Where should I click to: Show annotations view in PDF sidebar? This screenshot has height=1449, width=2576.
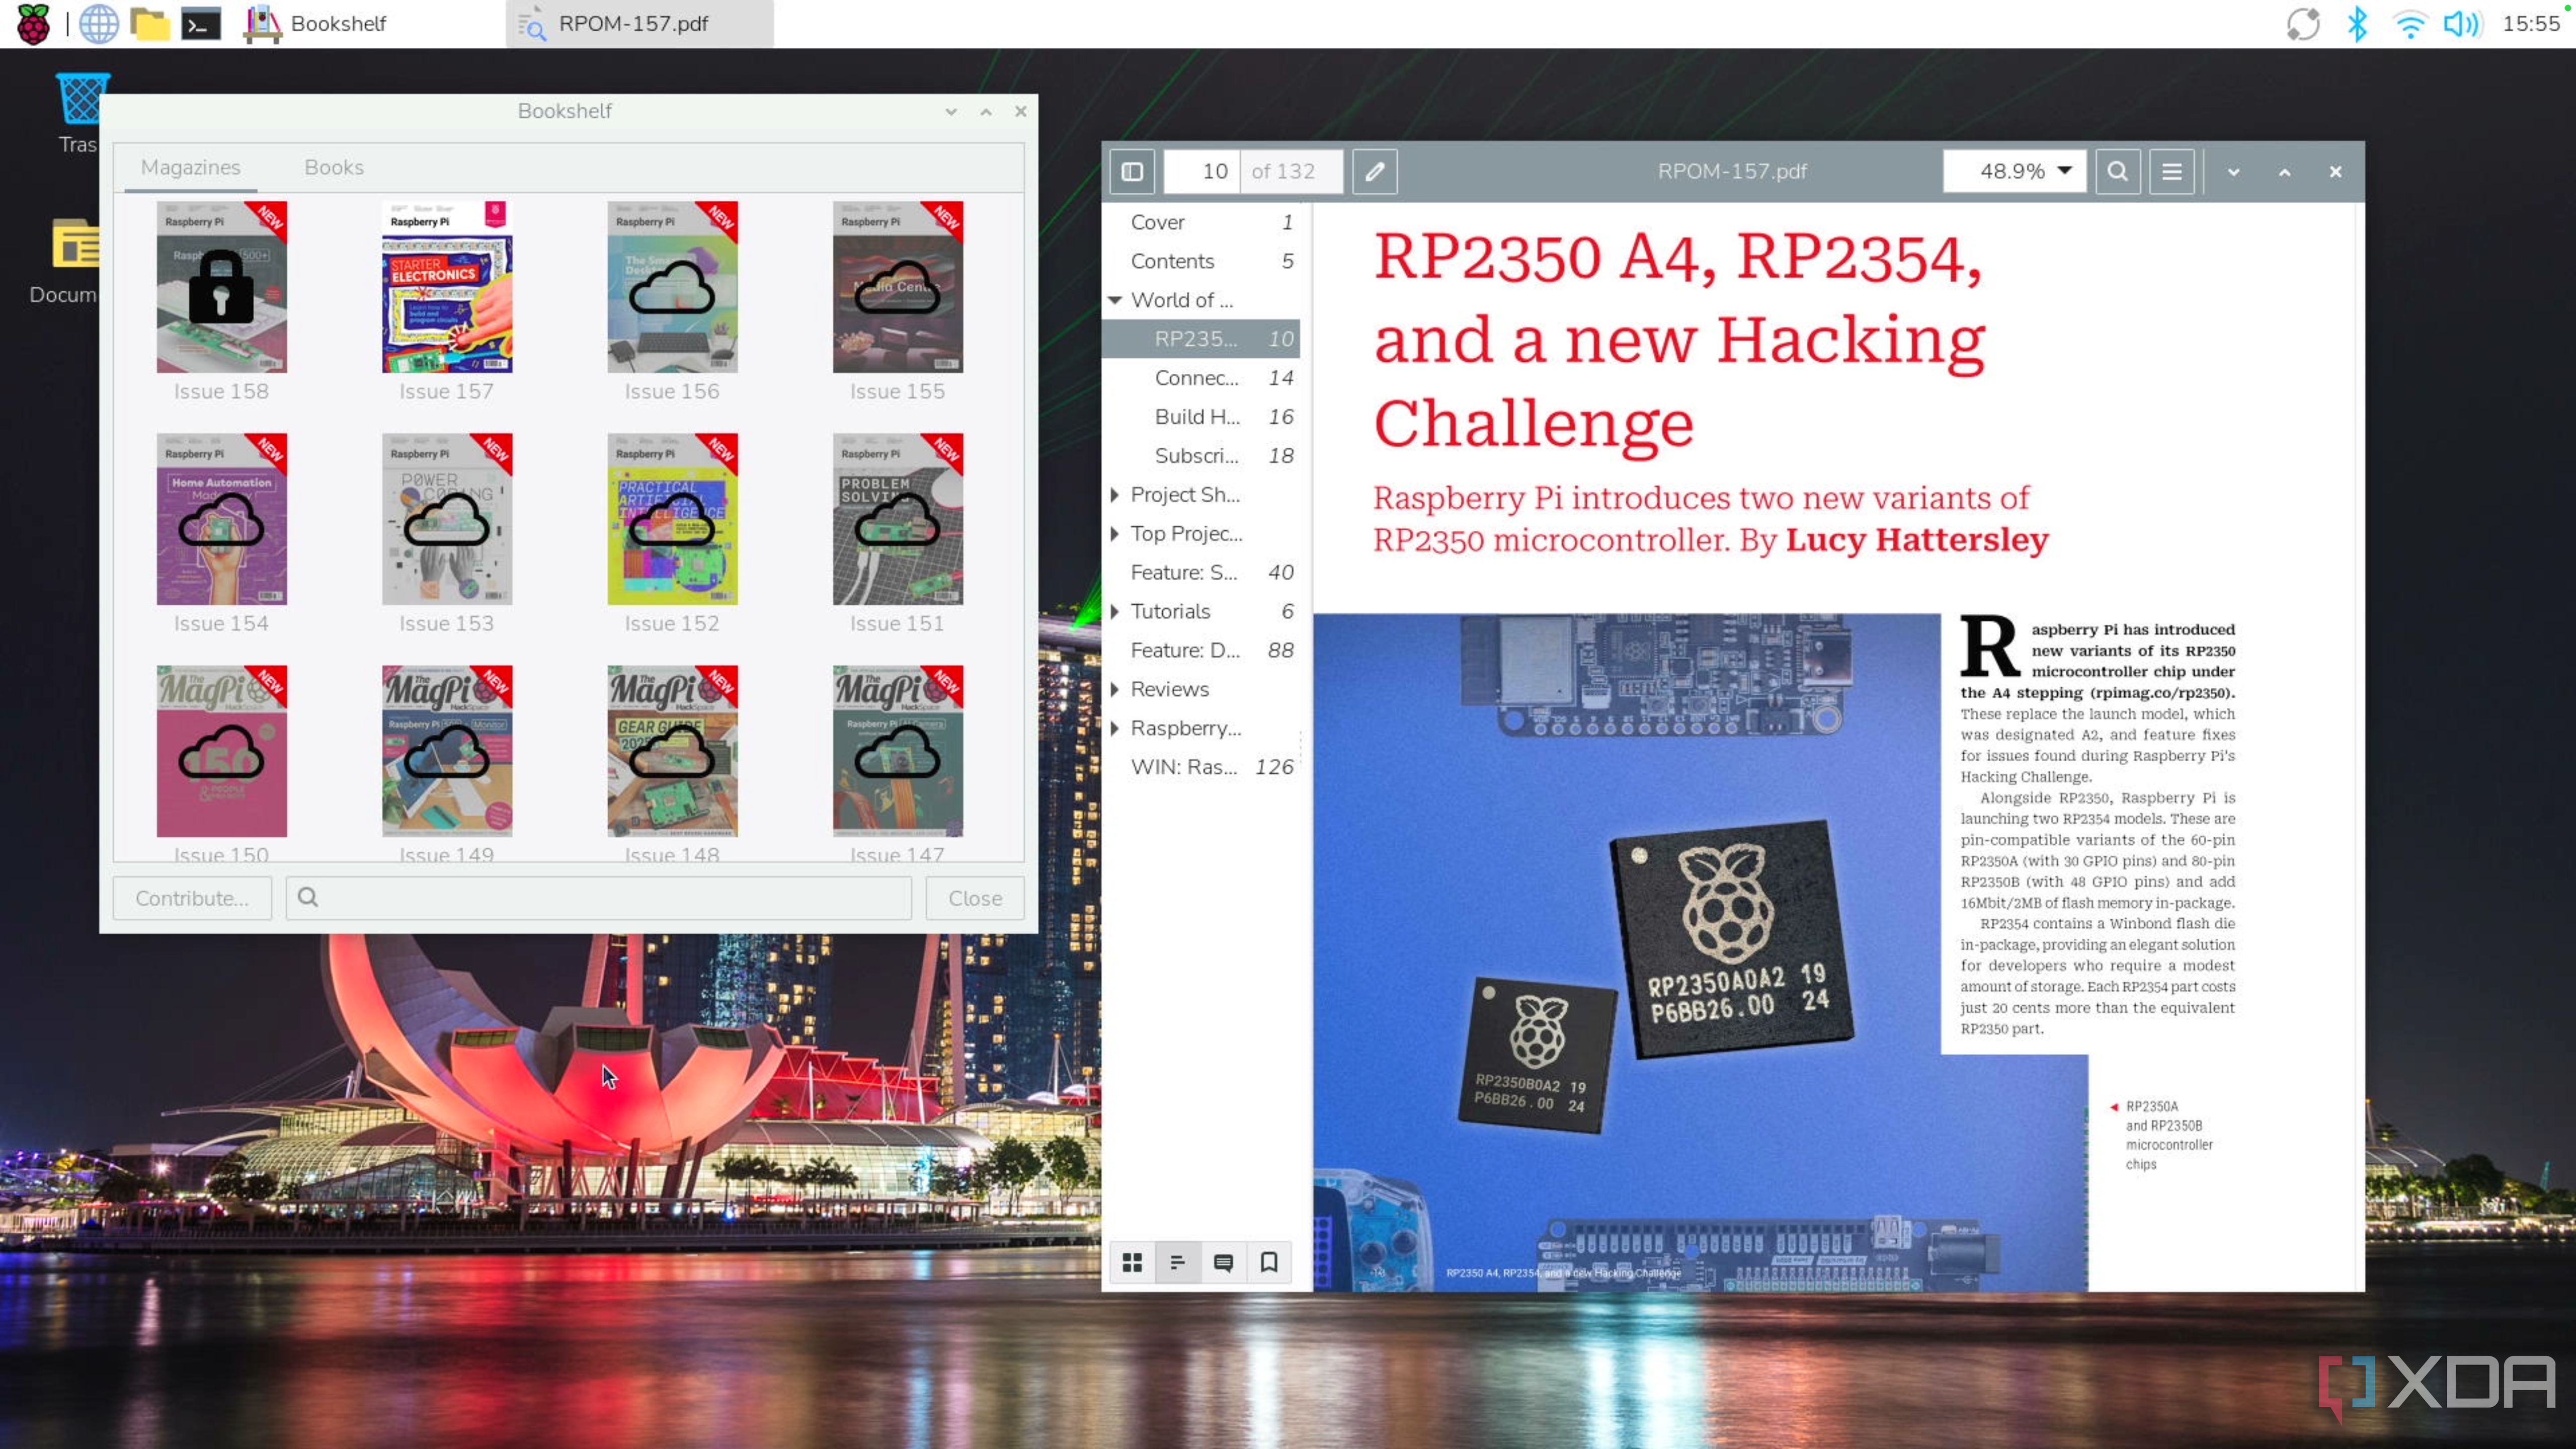[x=1223, y=1262]
